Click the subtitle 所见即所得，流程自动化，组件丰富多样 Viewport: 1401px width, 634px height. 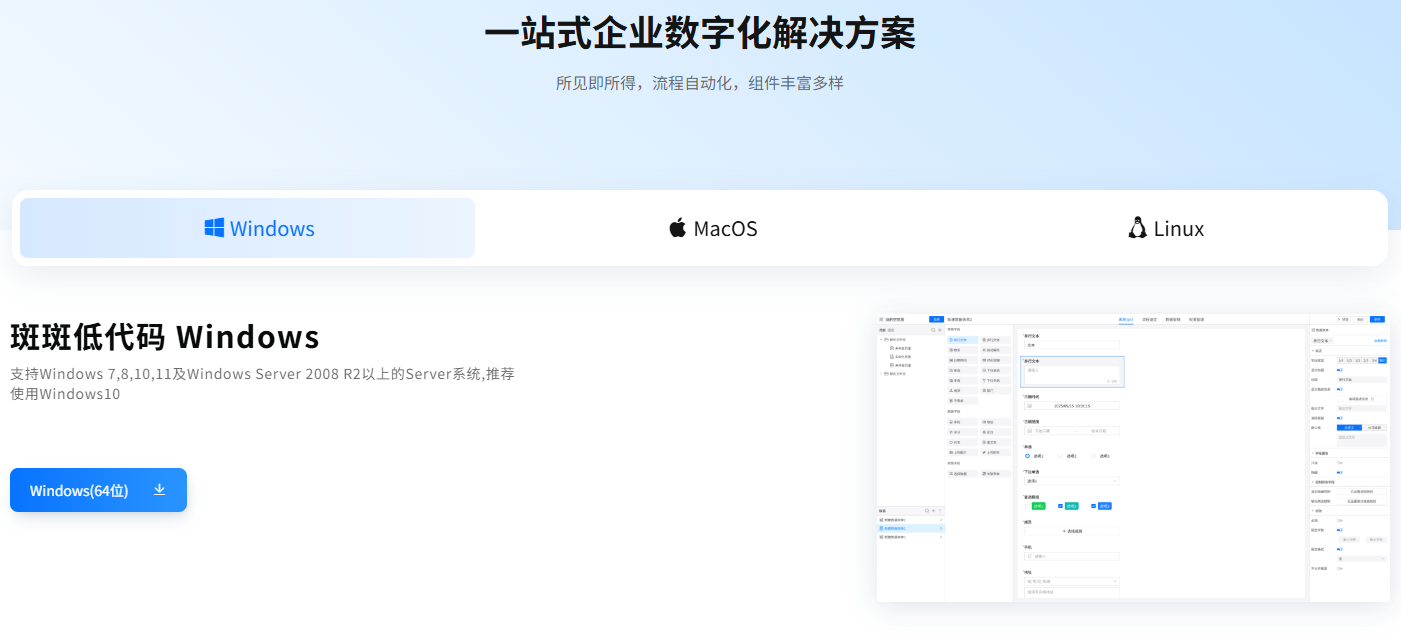(x=700, y=83)
